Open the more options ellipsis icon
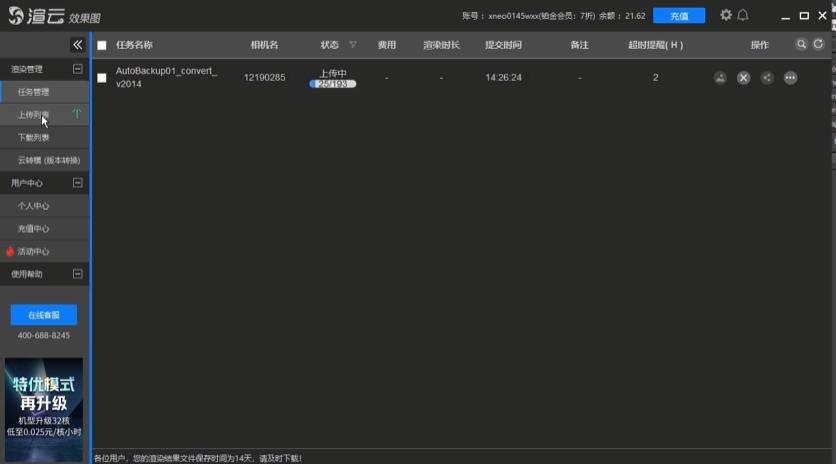Screen dimensions: 836x464 pos(790,78)
